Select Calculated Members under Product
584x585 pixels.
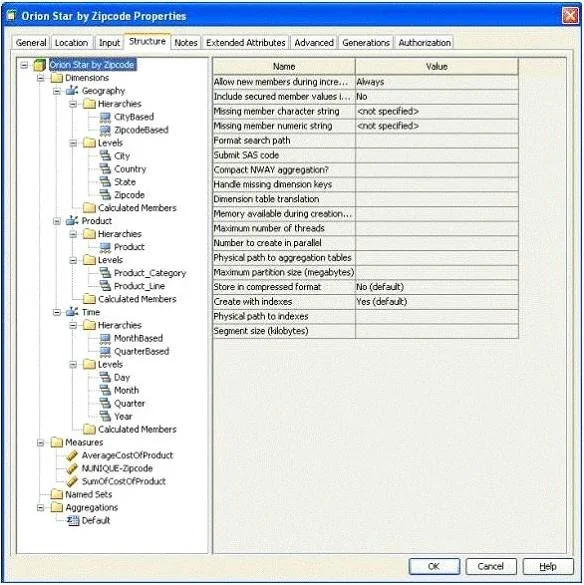[x=137, y=299]
